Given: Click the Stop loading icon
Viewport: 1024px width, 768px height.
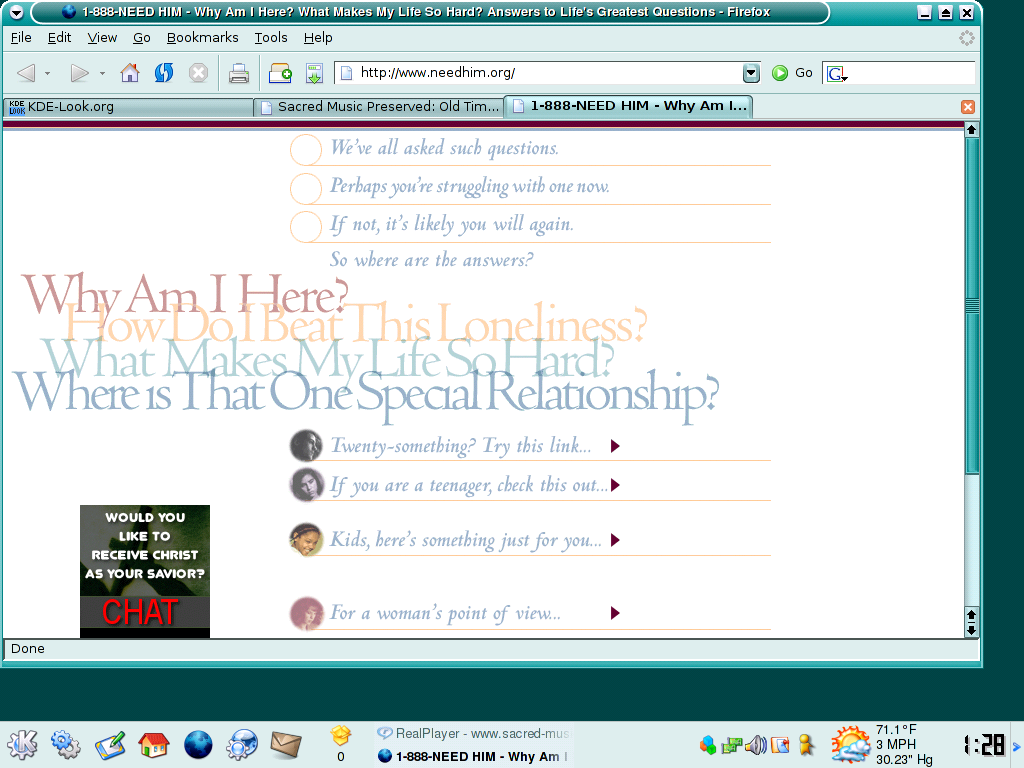Looking at the screenshot, I should [199, 72].
